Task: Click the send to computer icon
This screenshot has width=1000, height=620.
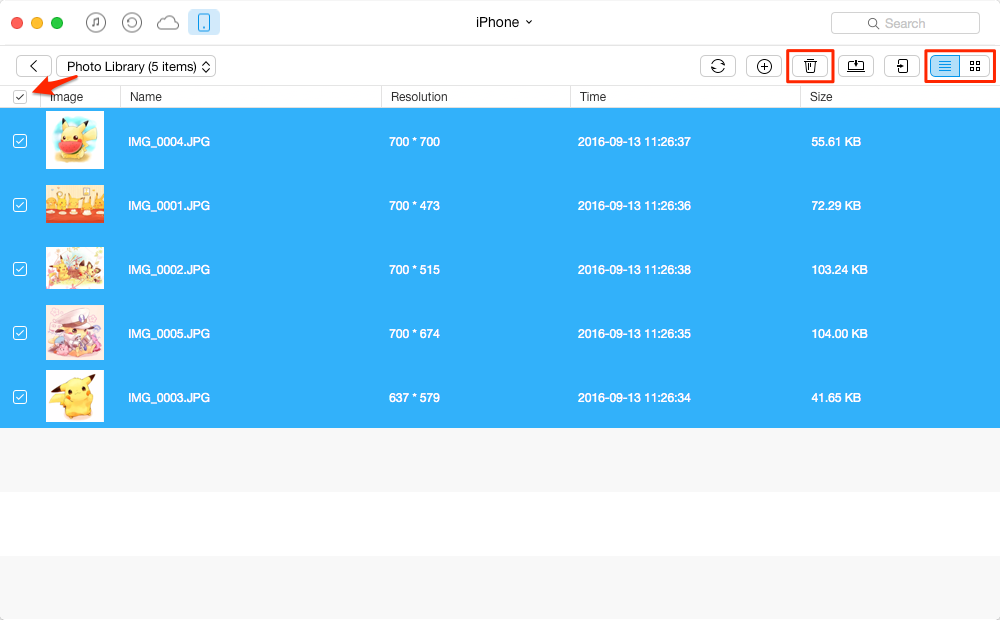Action: 856,66
